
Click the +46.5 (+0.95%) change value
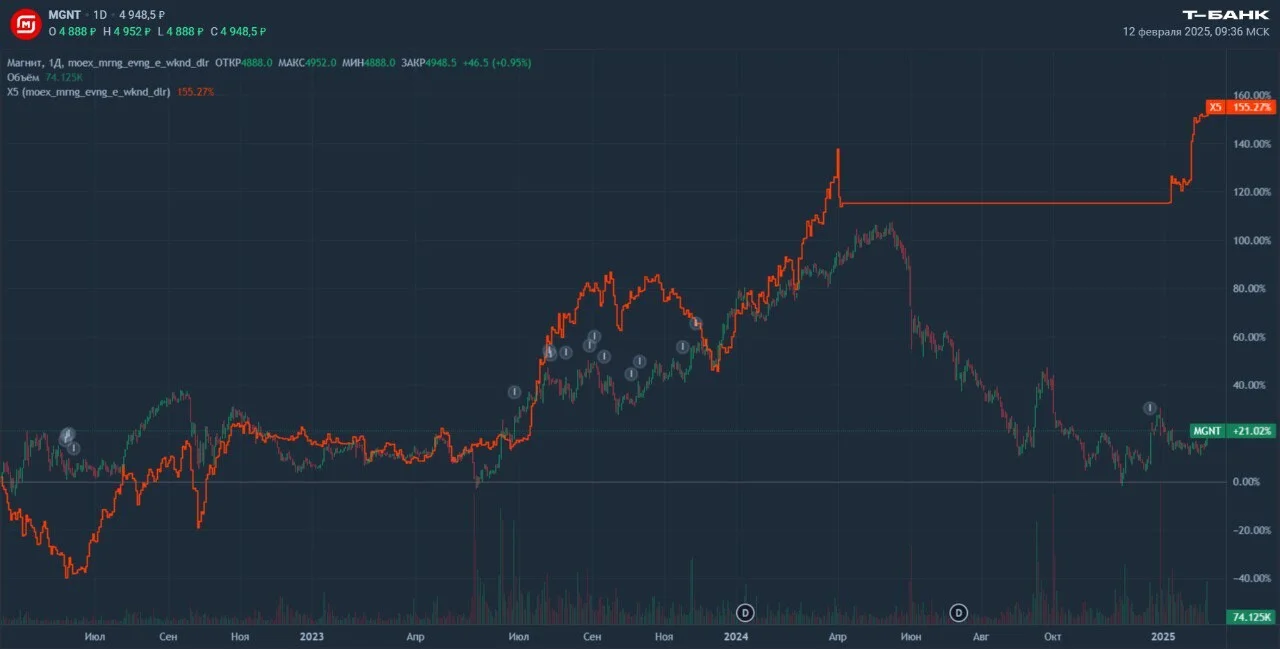click(497, 62)
